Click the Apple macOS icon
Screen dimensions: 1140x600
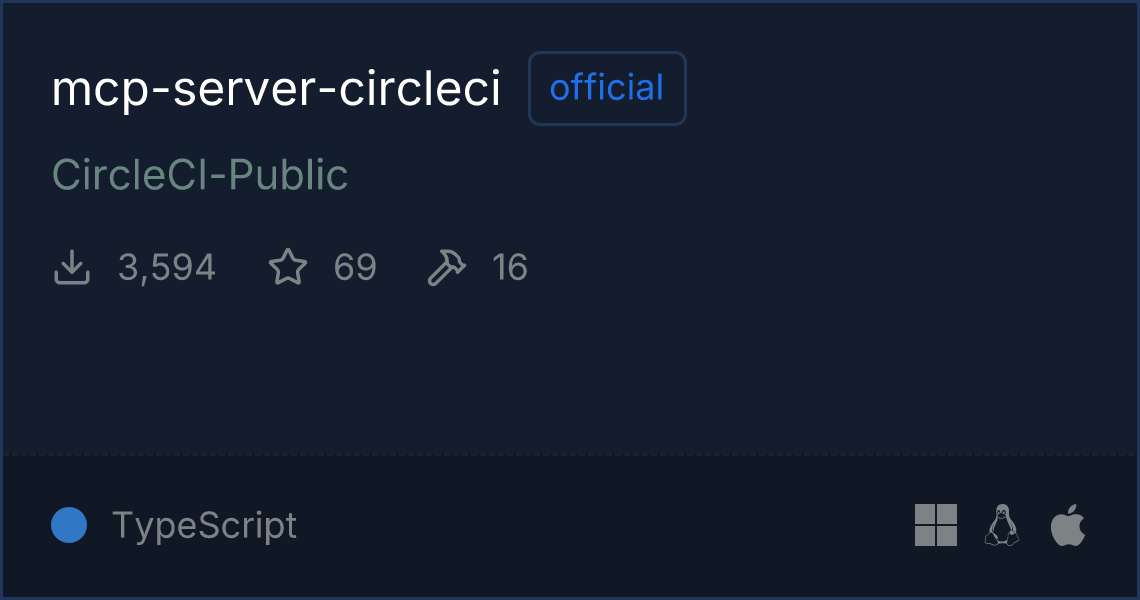tap(1068, 525)
